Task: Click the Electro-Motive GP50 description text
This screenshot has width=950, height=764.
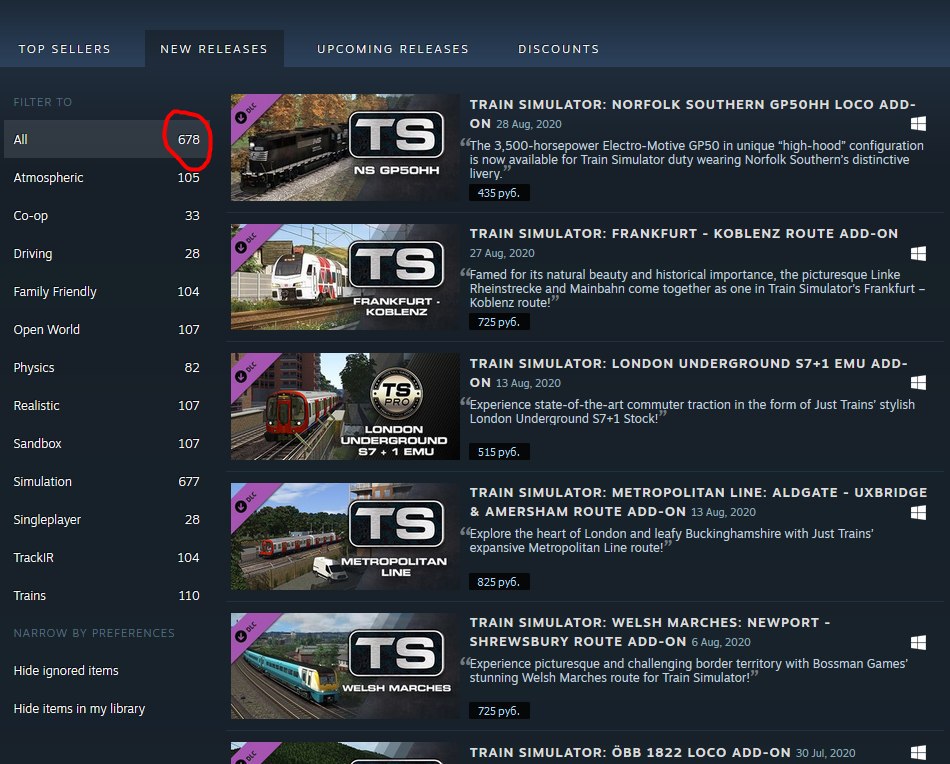Action: (x=696, y=160)
